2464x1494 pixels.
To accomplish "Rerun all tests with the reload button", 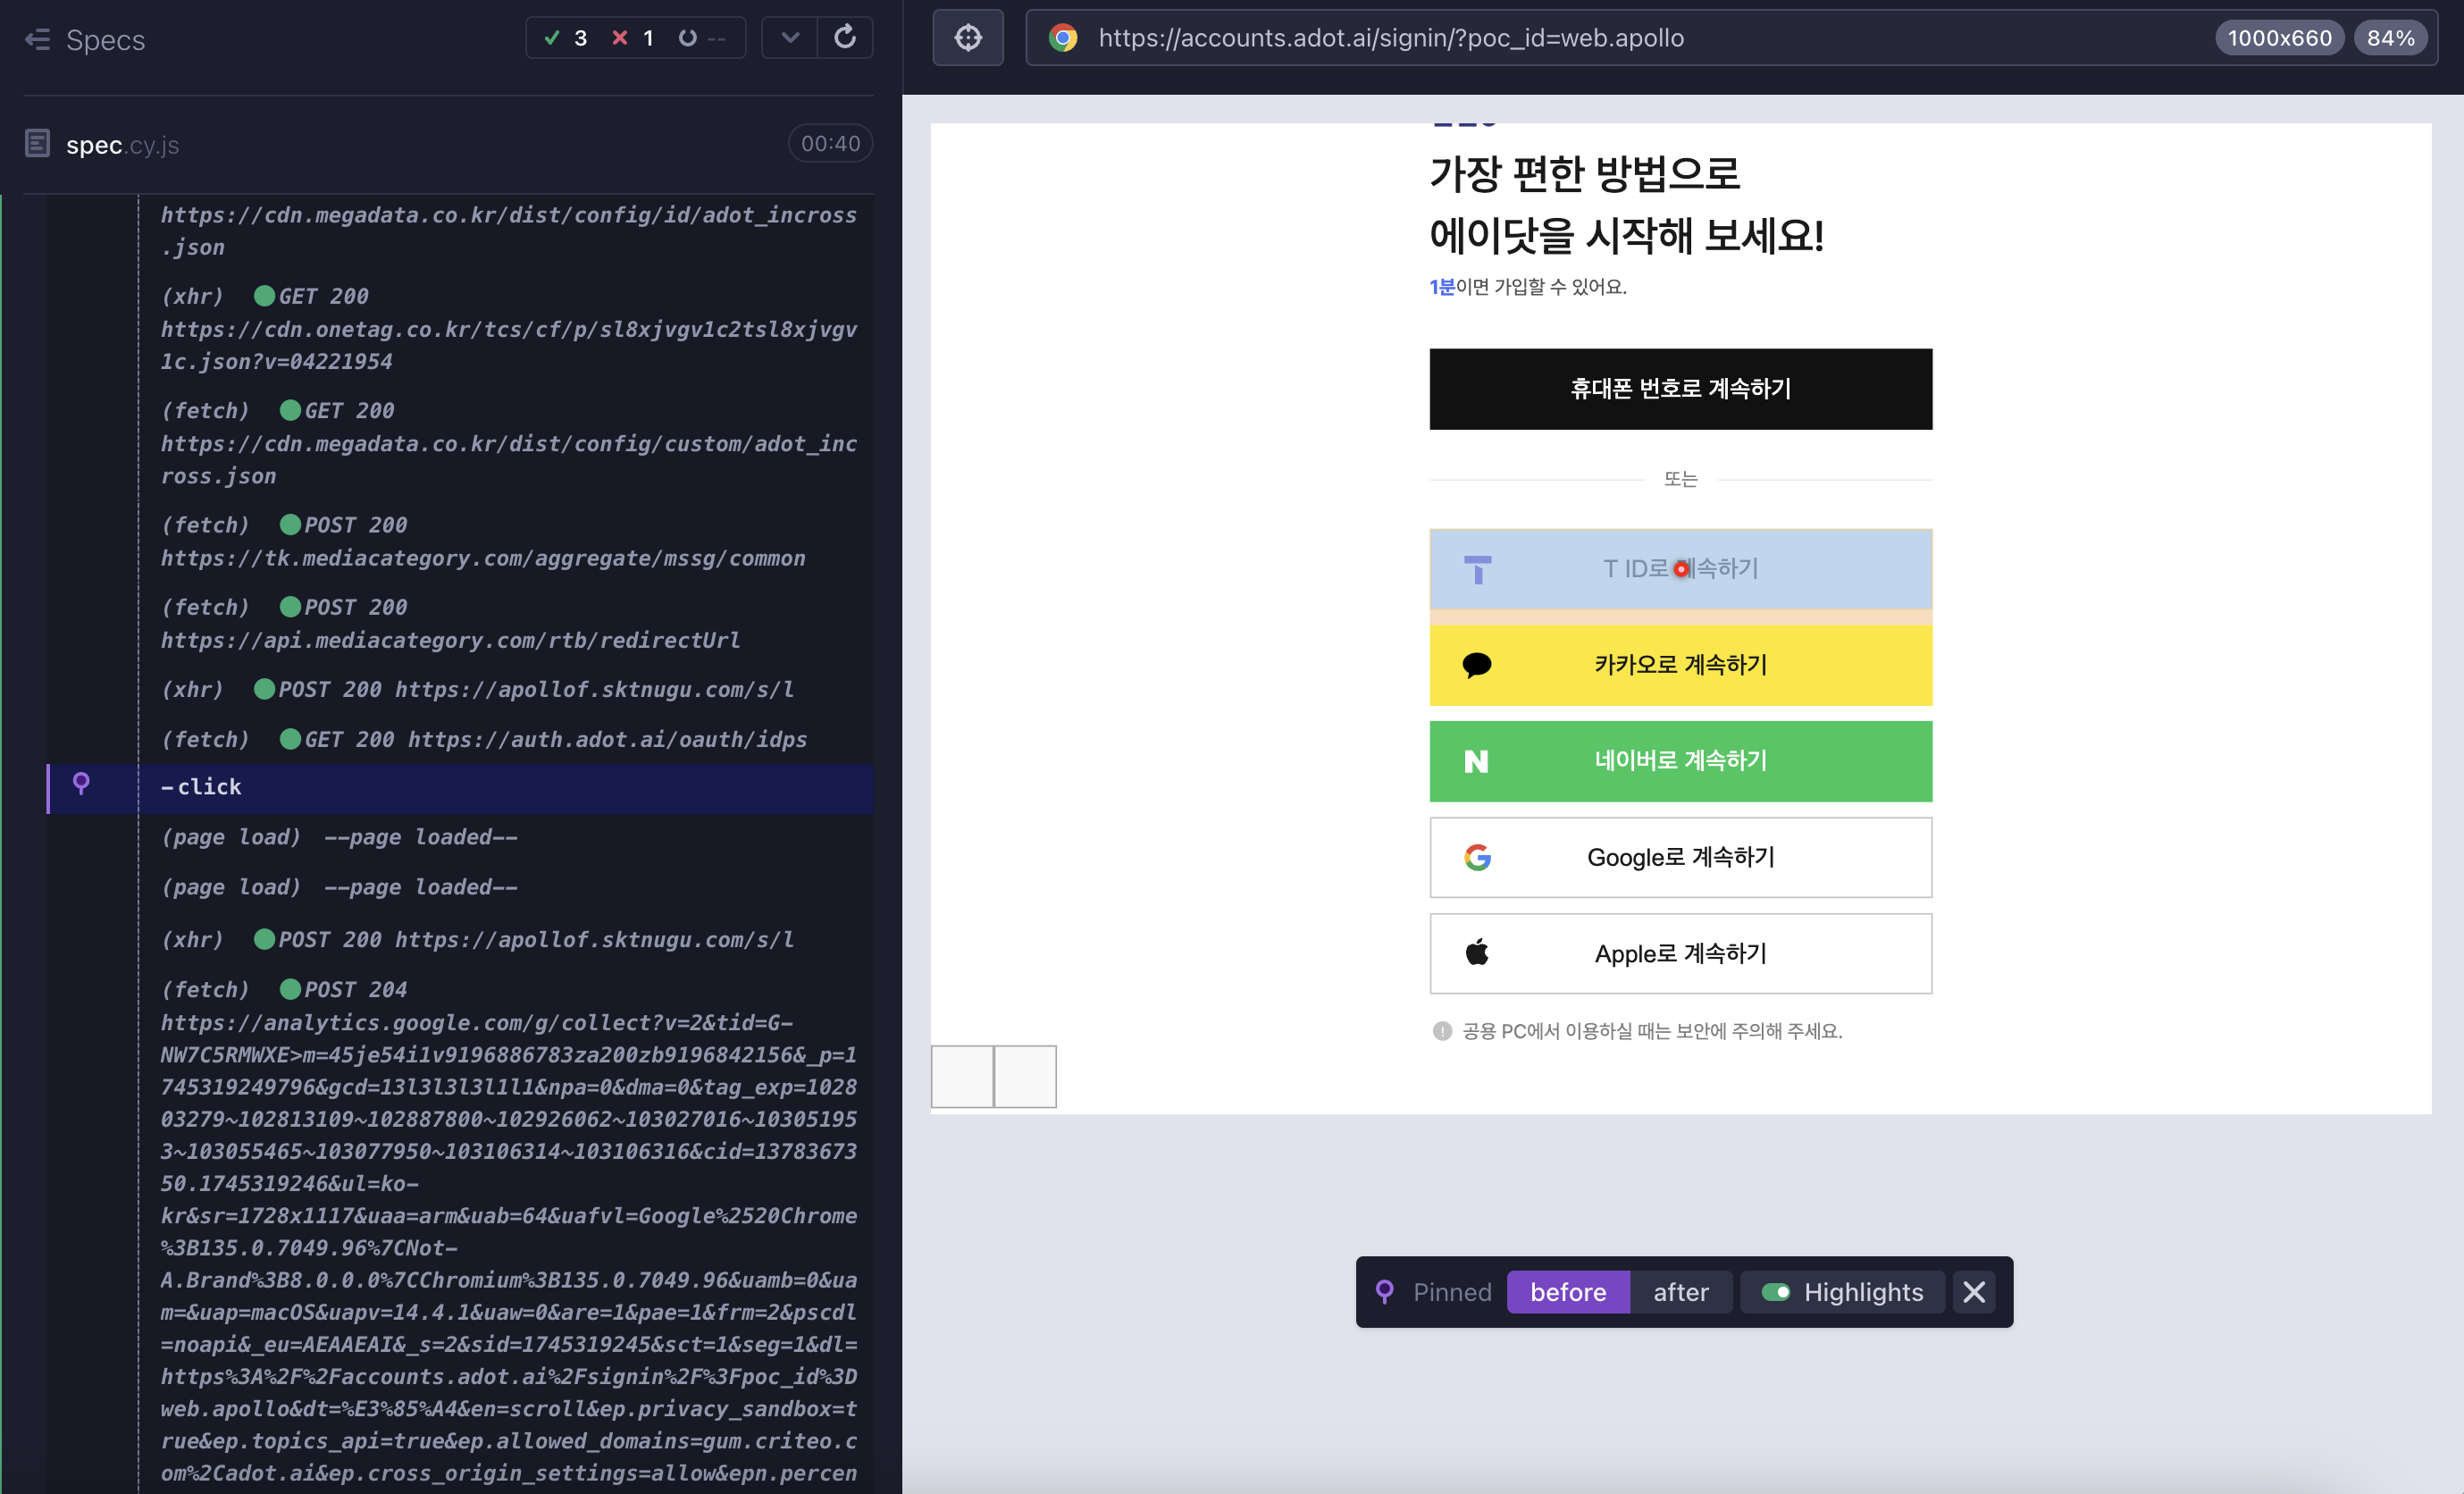I will pyautogui.click(x=845, y=38).
